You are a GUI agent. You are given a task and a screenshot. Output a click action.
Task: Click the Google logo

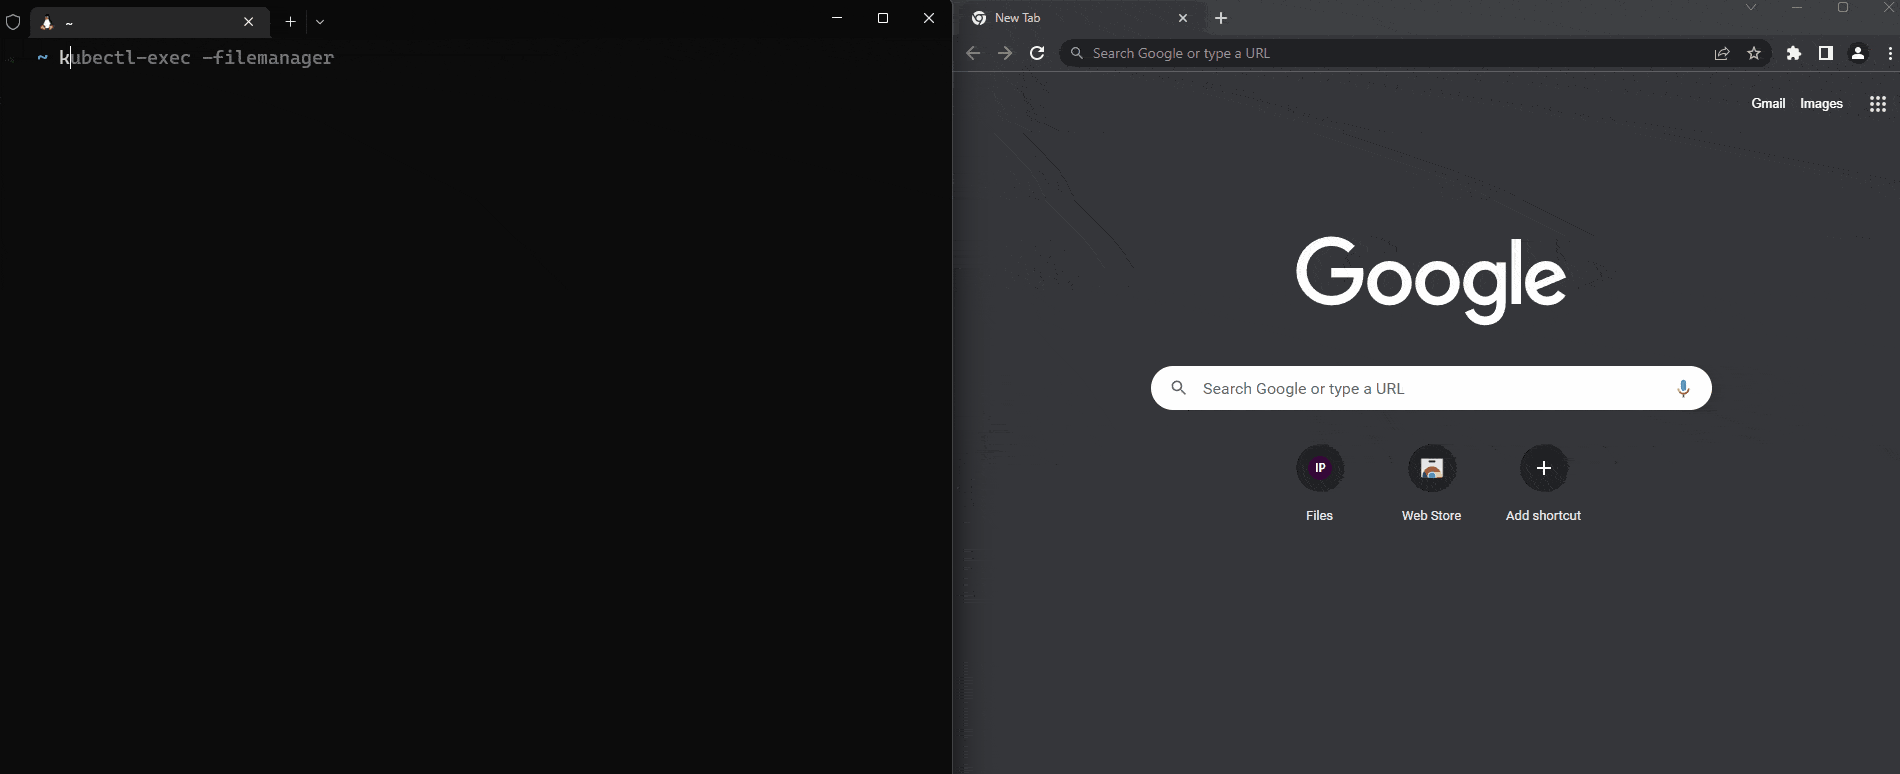[x=1431, y=279]
